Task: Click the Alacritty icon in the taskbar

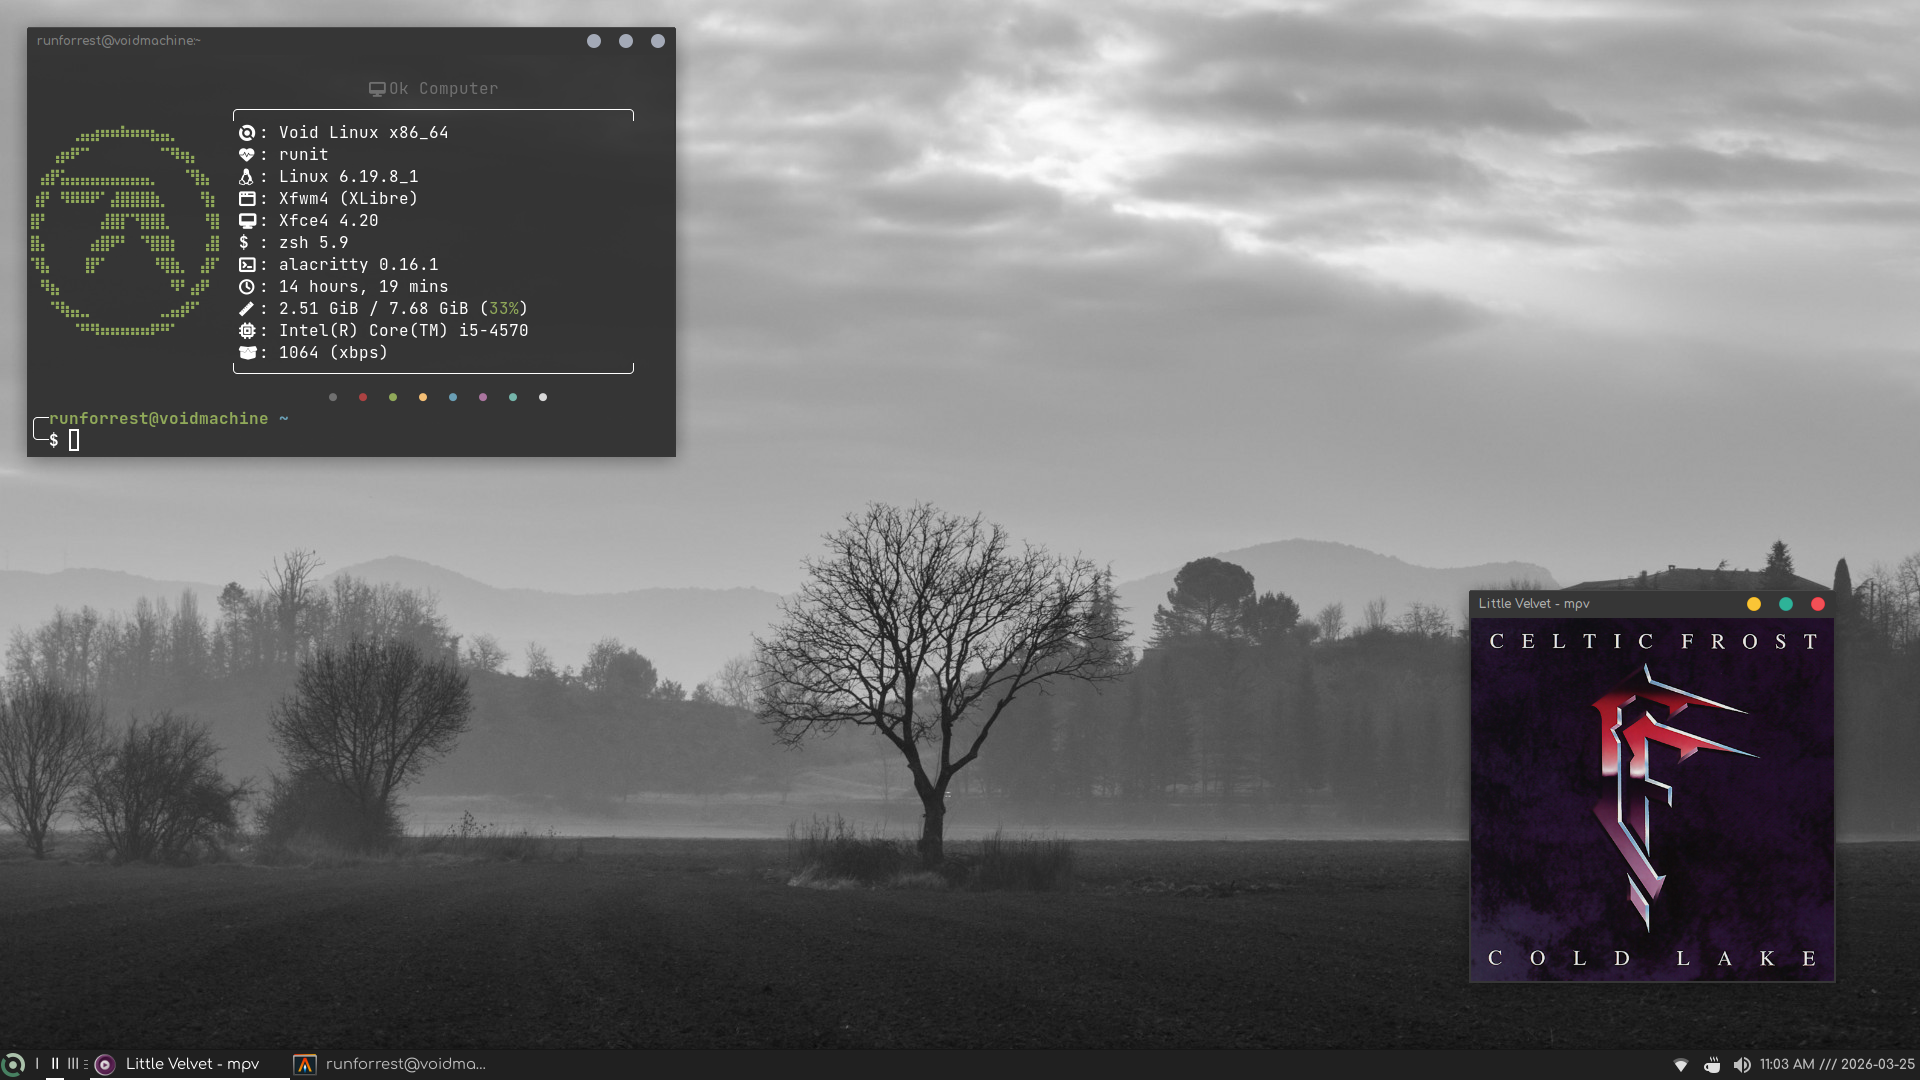Action: (x=305, y=1065)
